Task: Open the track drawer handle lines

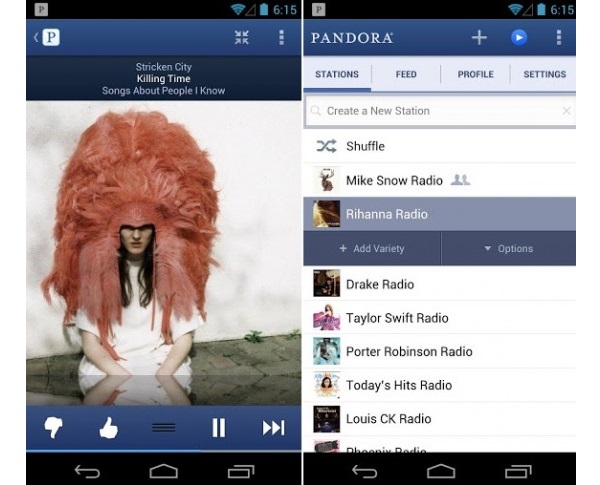Action: click(x=163, y=428)
